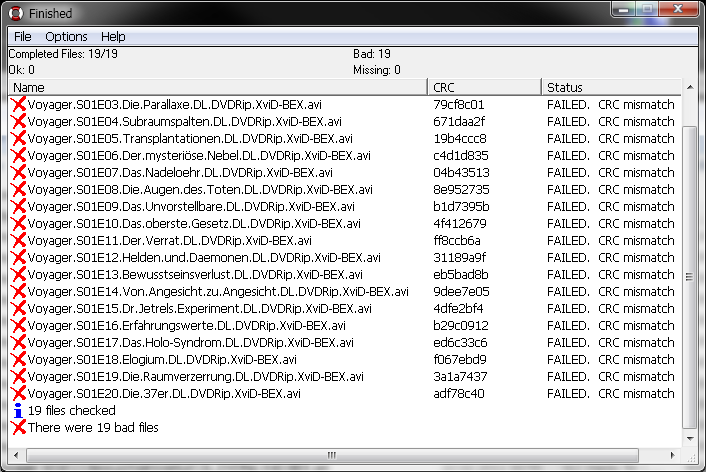Click the red X icon for S01E10 Das.oberste.Gesetz

18,224
